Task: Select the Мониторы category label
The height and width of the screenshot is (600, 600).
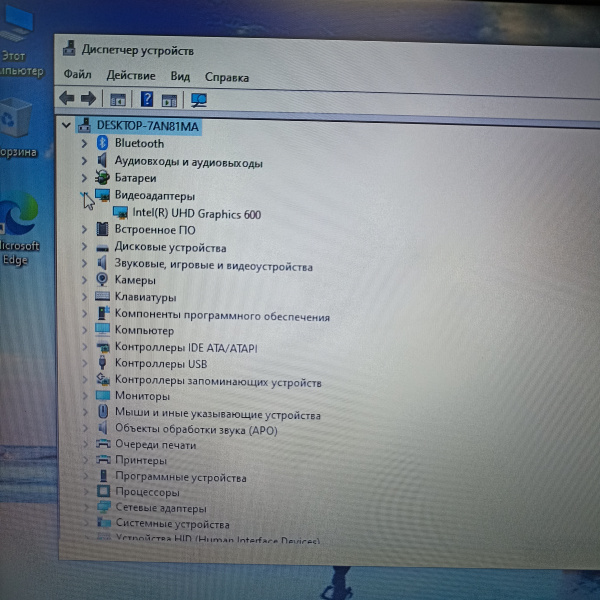Action: point(142,396)
